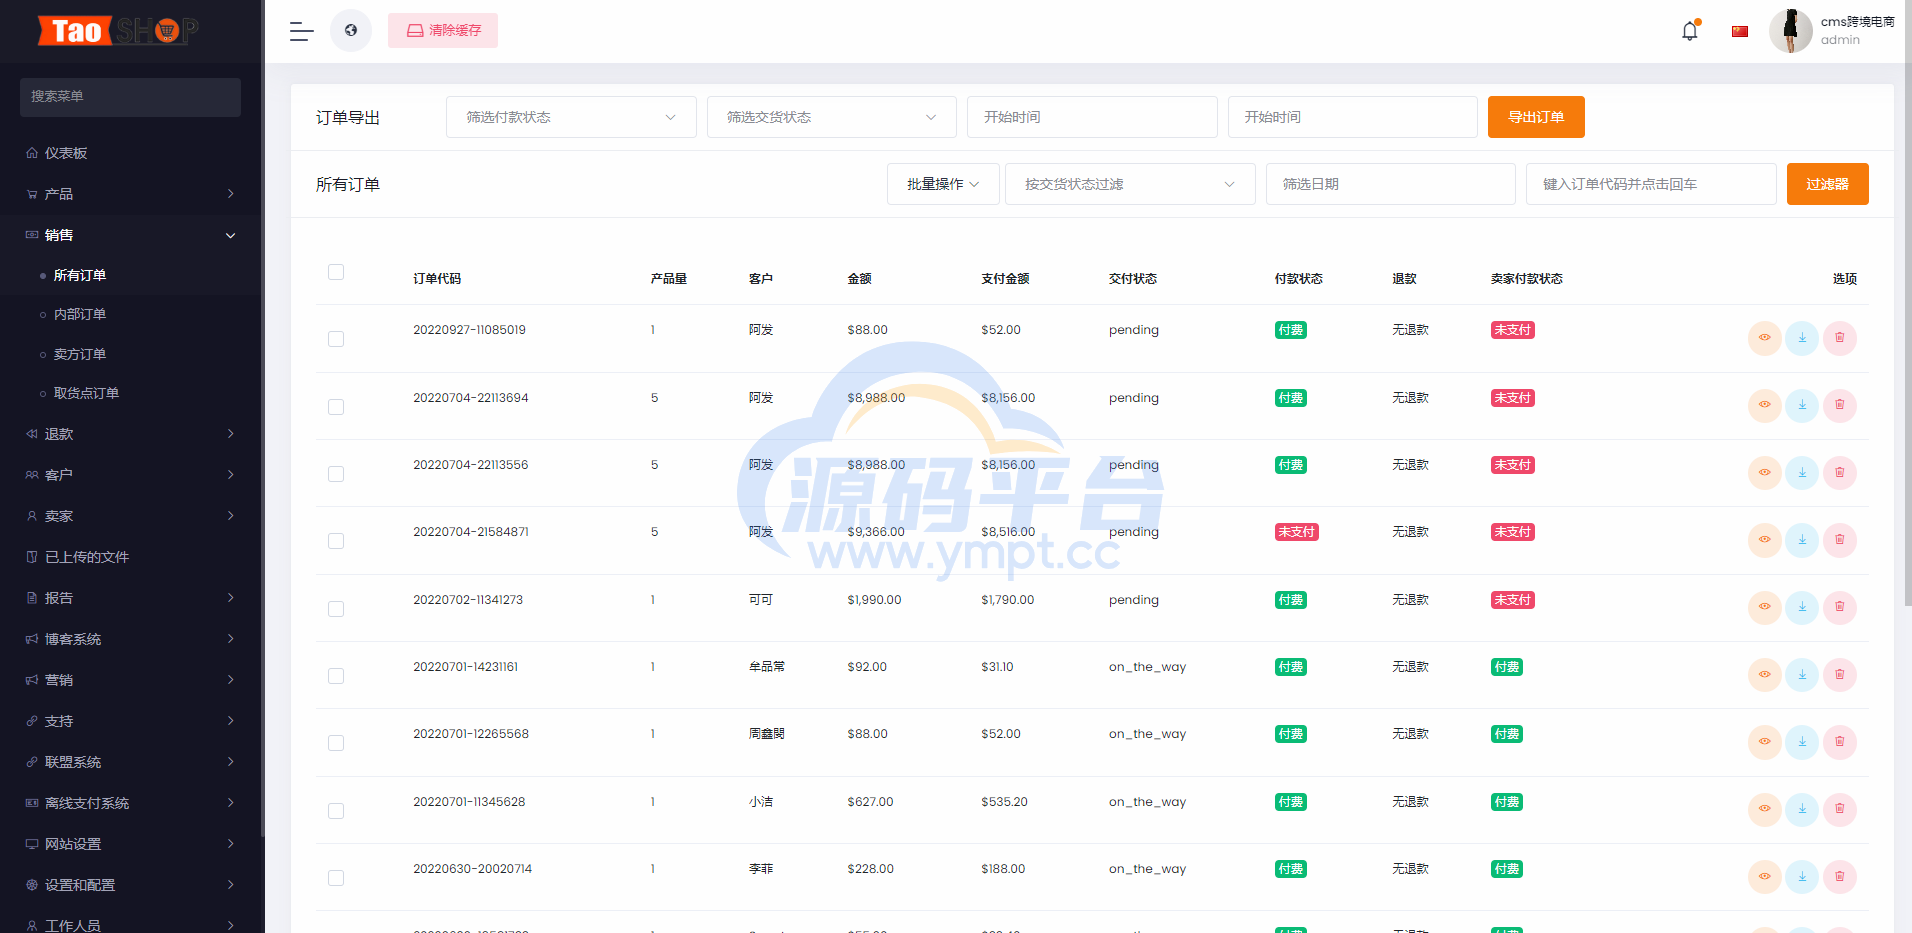Click the 过滤器 filter button
1912x933 pixels.
tap(1827, 184)
